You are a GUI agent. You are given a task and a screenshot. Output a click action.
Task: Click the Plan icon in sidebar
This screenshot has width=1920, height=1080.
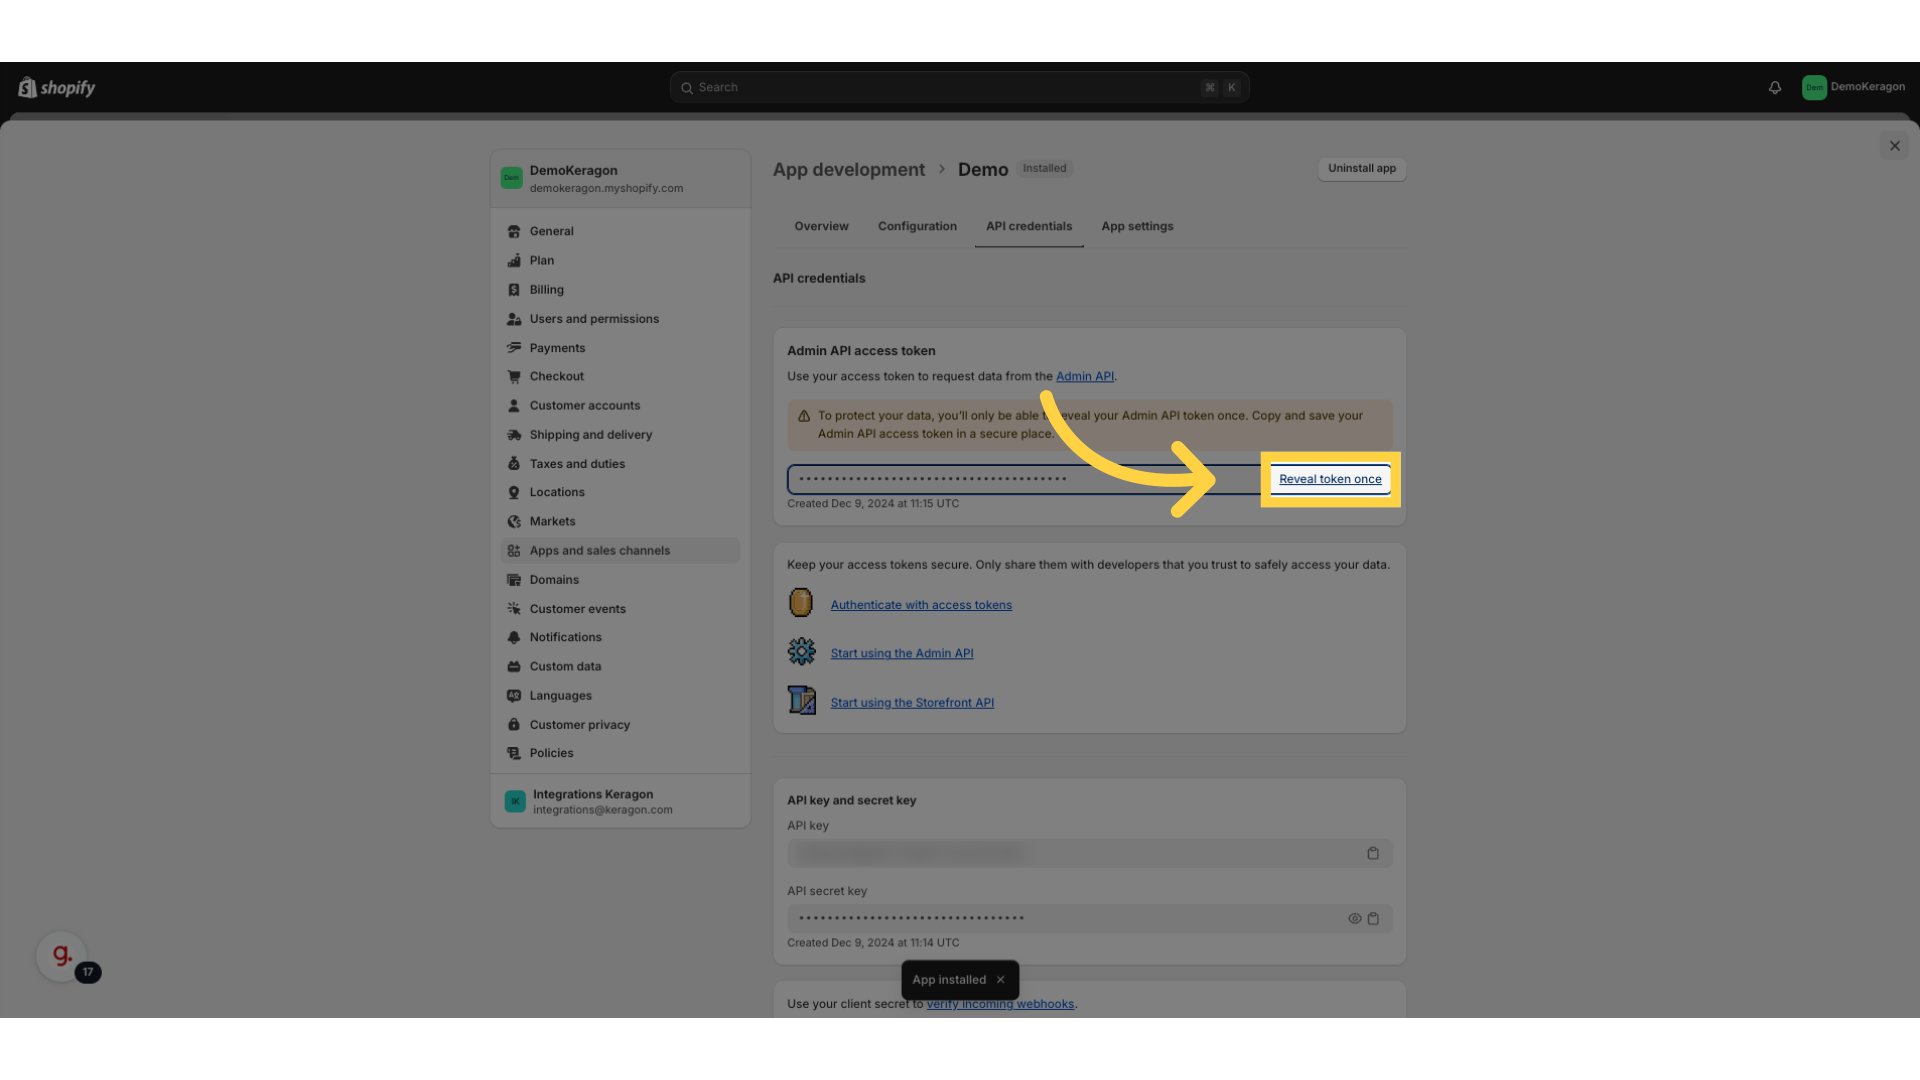[514, 260]
